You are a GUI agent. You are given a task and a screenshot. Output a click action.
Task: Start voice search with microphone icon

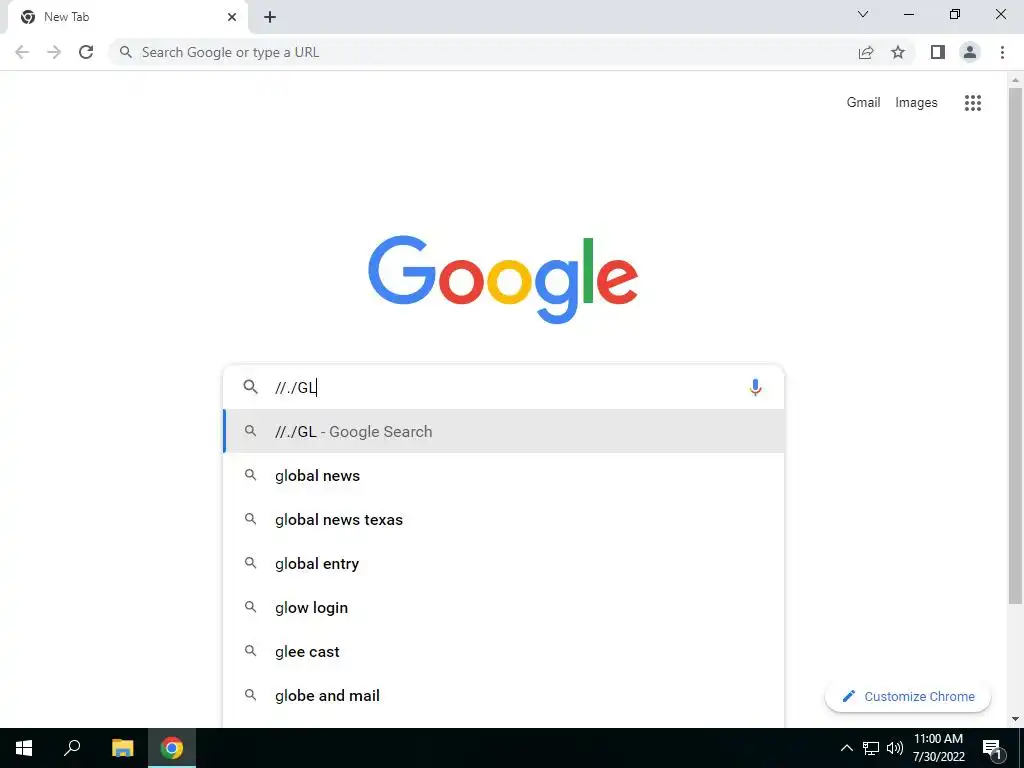755,387
